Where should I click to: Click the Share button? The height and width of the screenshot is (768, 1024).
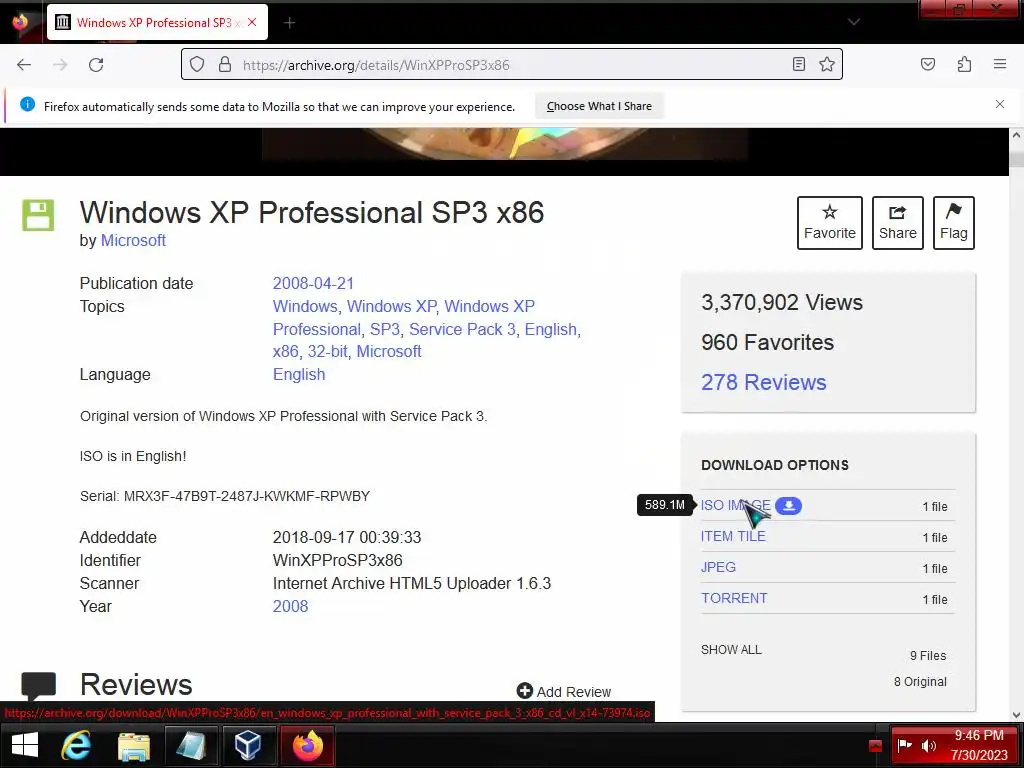pos(897,223)
